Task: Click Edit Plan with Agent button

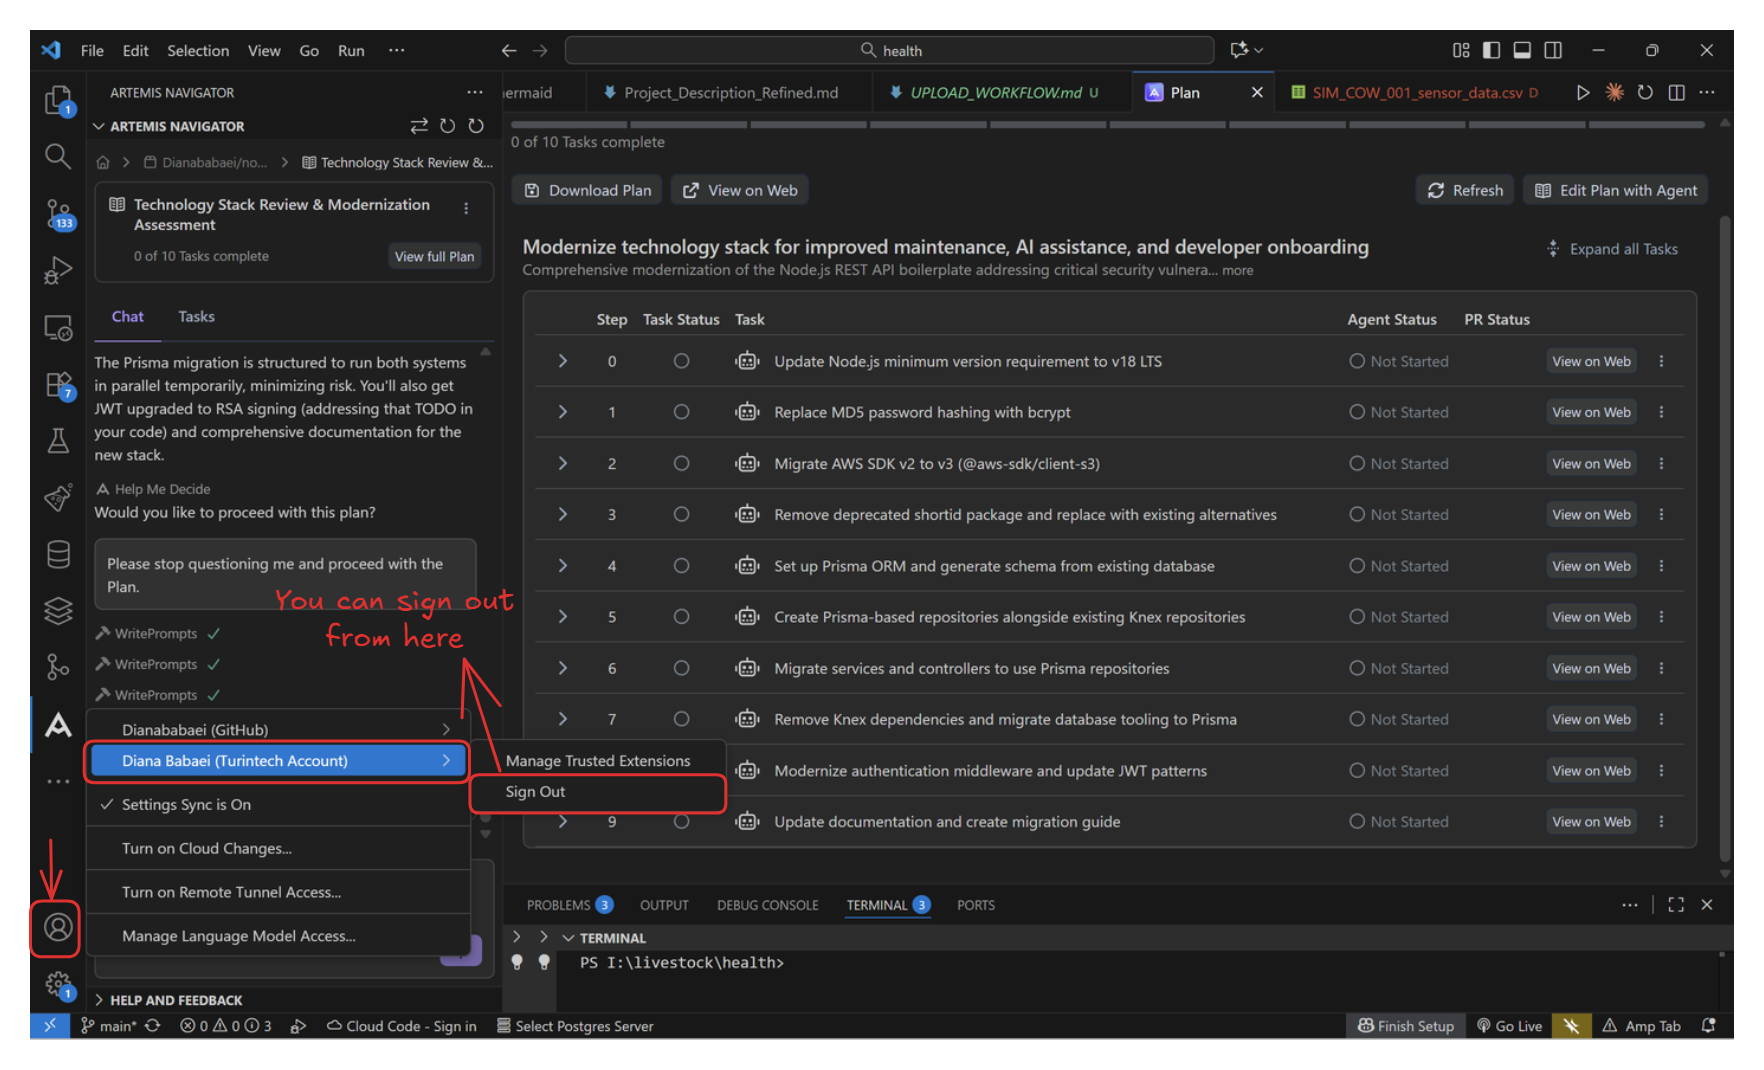Action: pyautogui.click(x=1616, y=190)
